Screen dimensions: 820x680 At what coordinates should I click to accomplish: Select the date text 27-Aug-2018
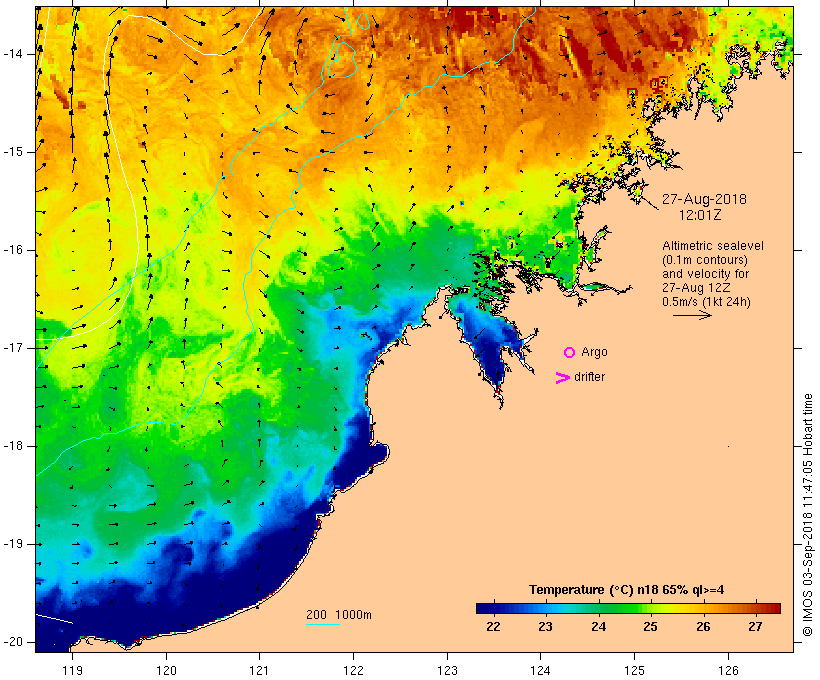tap(704, 199)
